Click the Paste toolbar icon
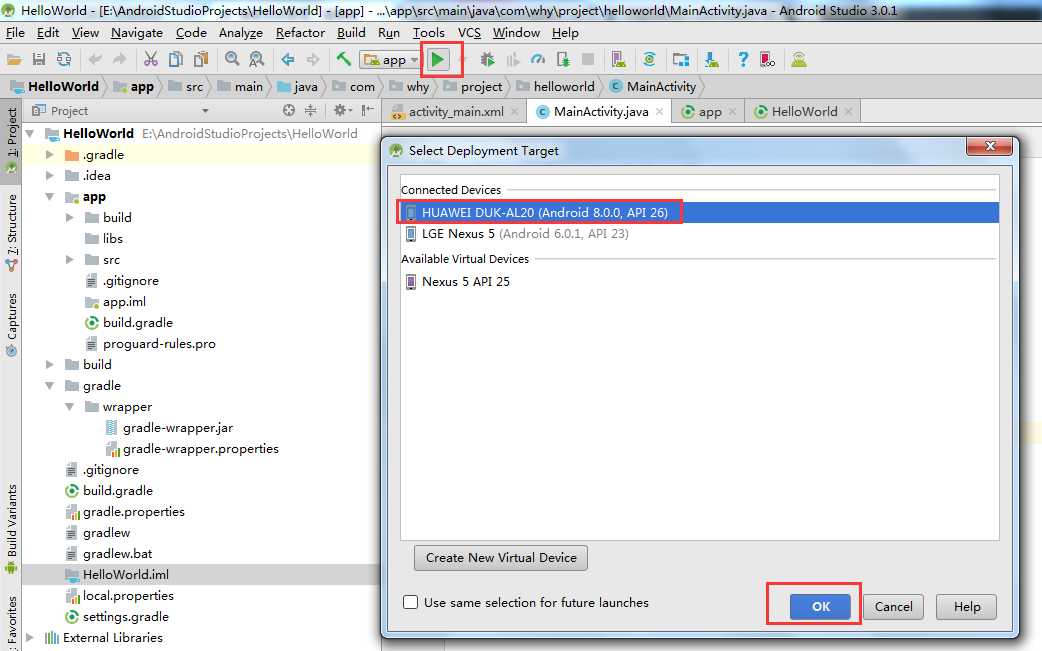1042x651 pixels. coord(201,60)
